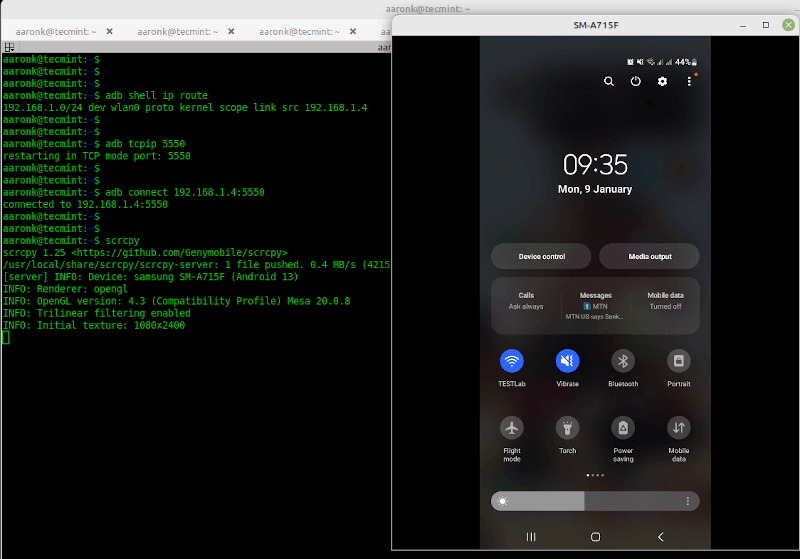The image size is (800, 559).
Task: Tap the Android back navigation button
Action: tap(661, 537)
